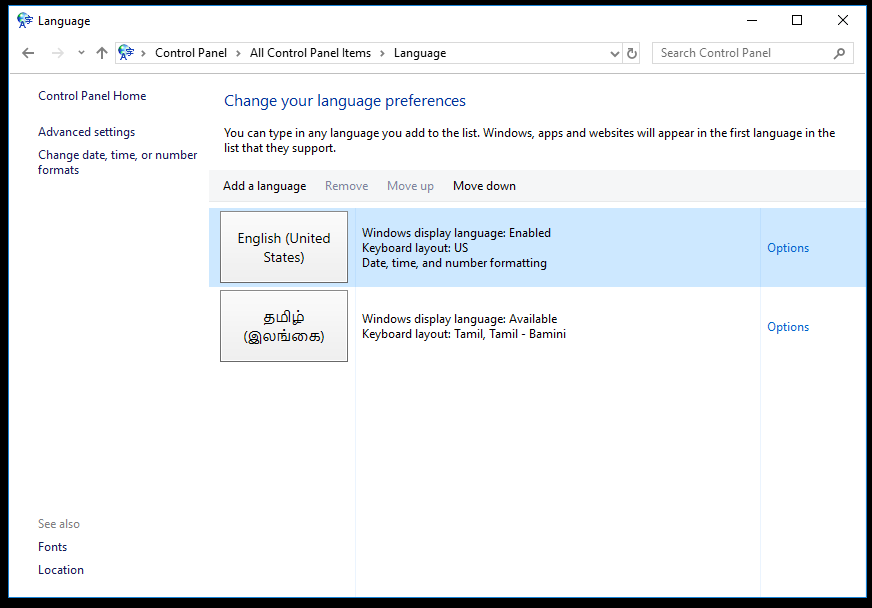This screenshot has width=872, height=608.
Task: Open the address bar dropdown arrow
Action: coord(613,52)
